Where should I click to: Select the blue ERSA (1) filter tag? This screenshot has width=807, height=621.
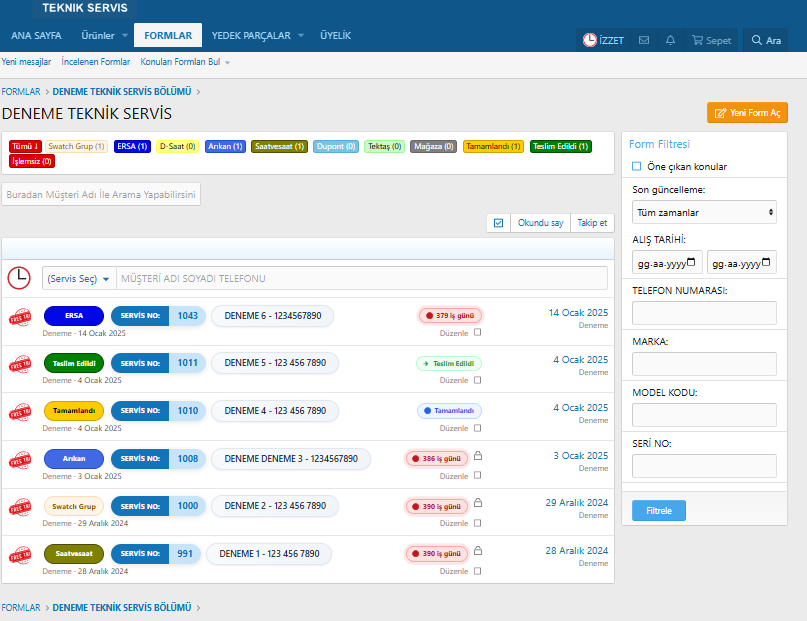click(x=132, y=147)
